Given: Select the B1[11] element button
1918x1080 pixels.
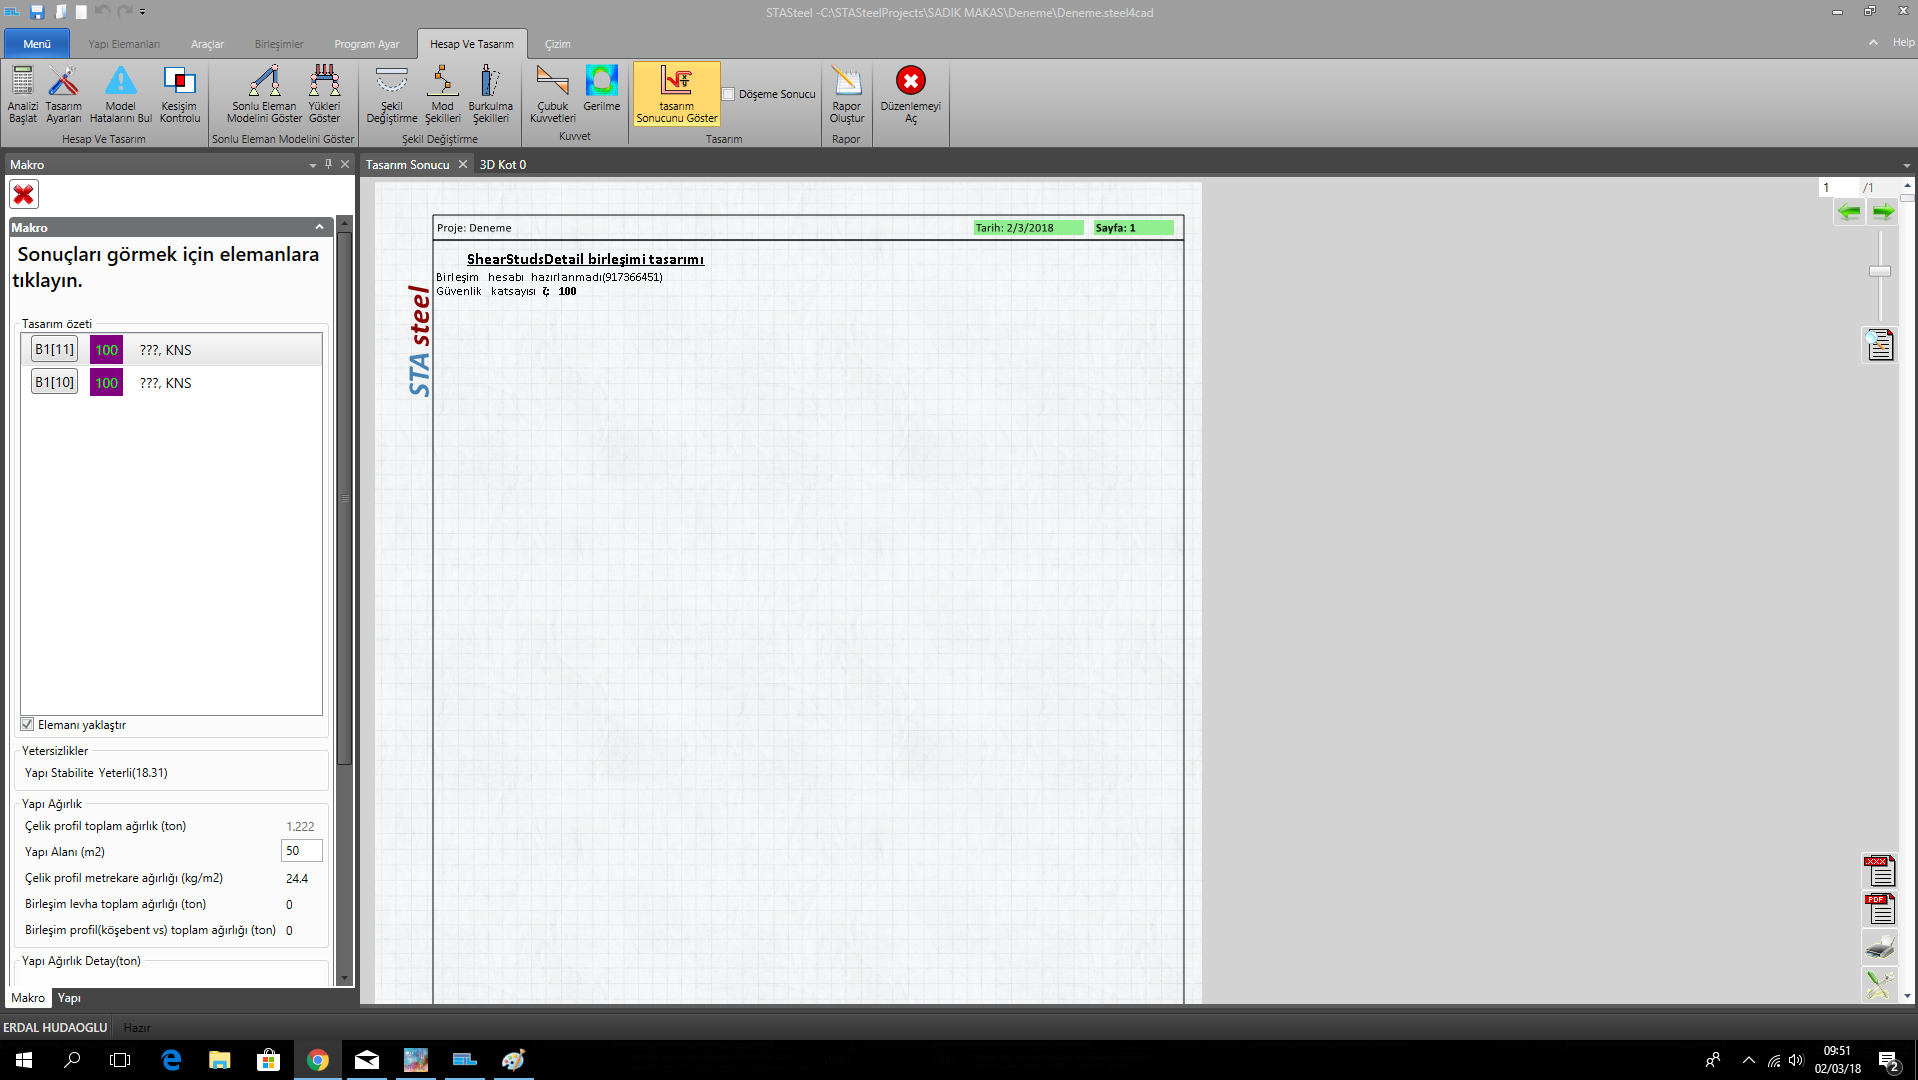Looking at the screenshot, I should tap(54, 349).
